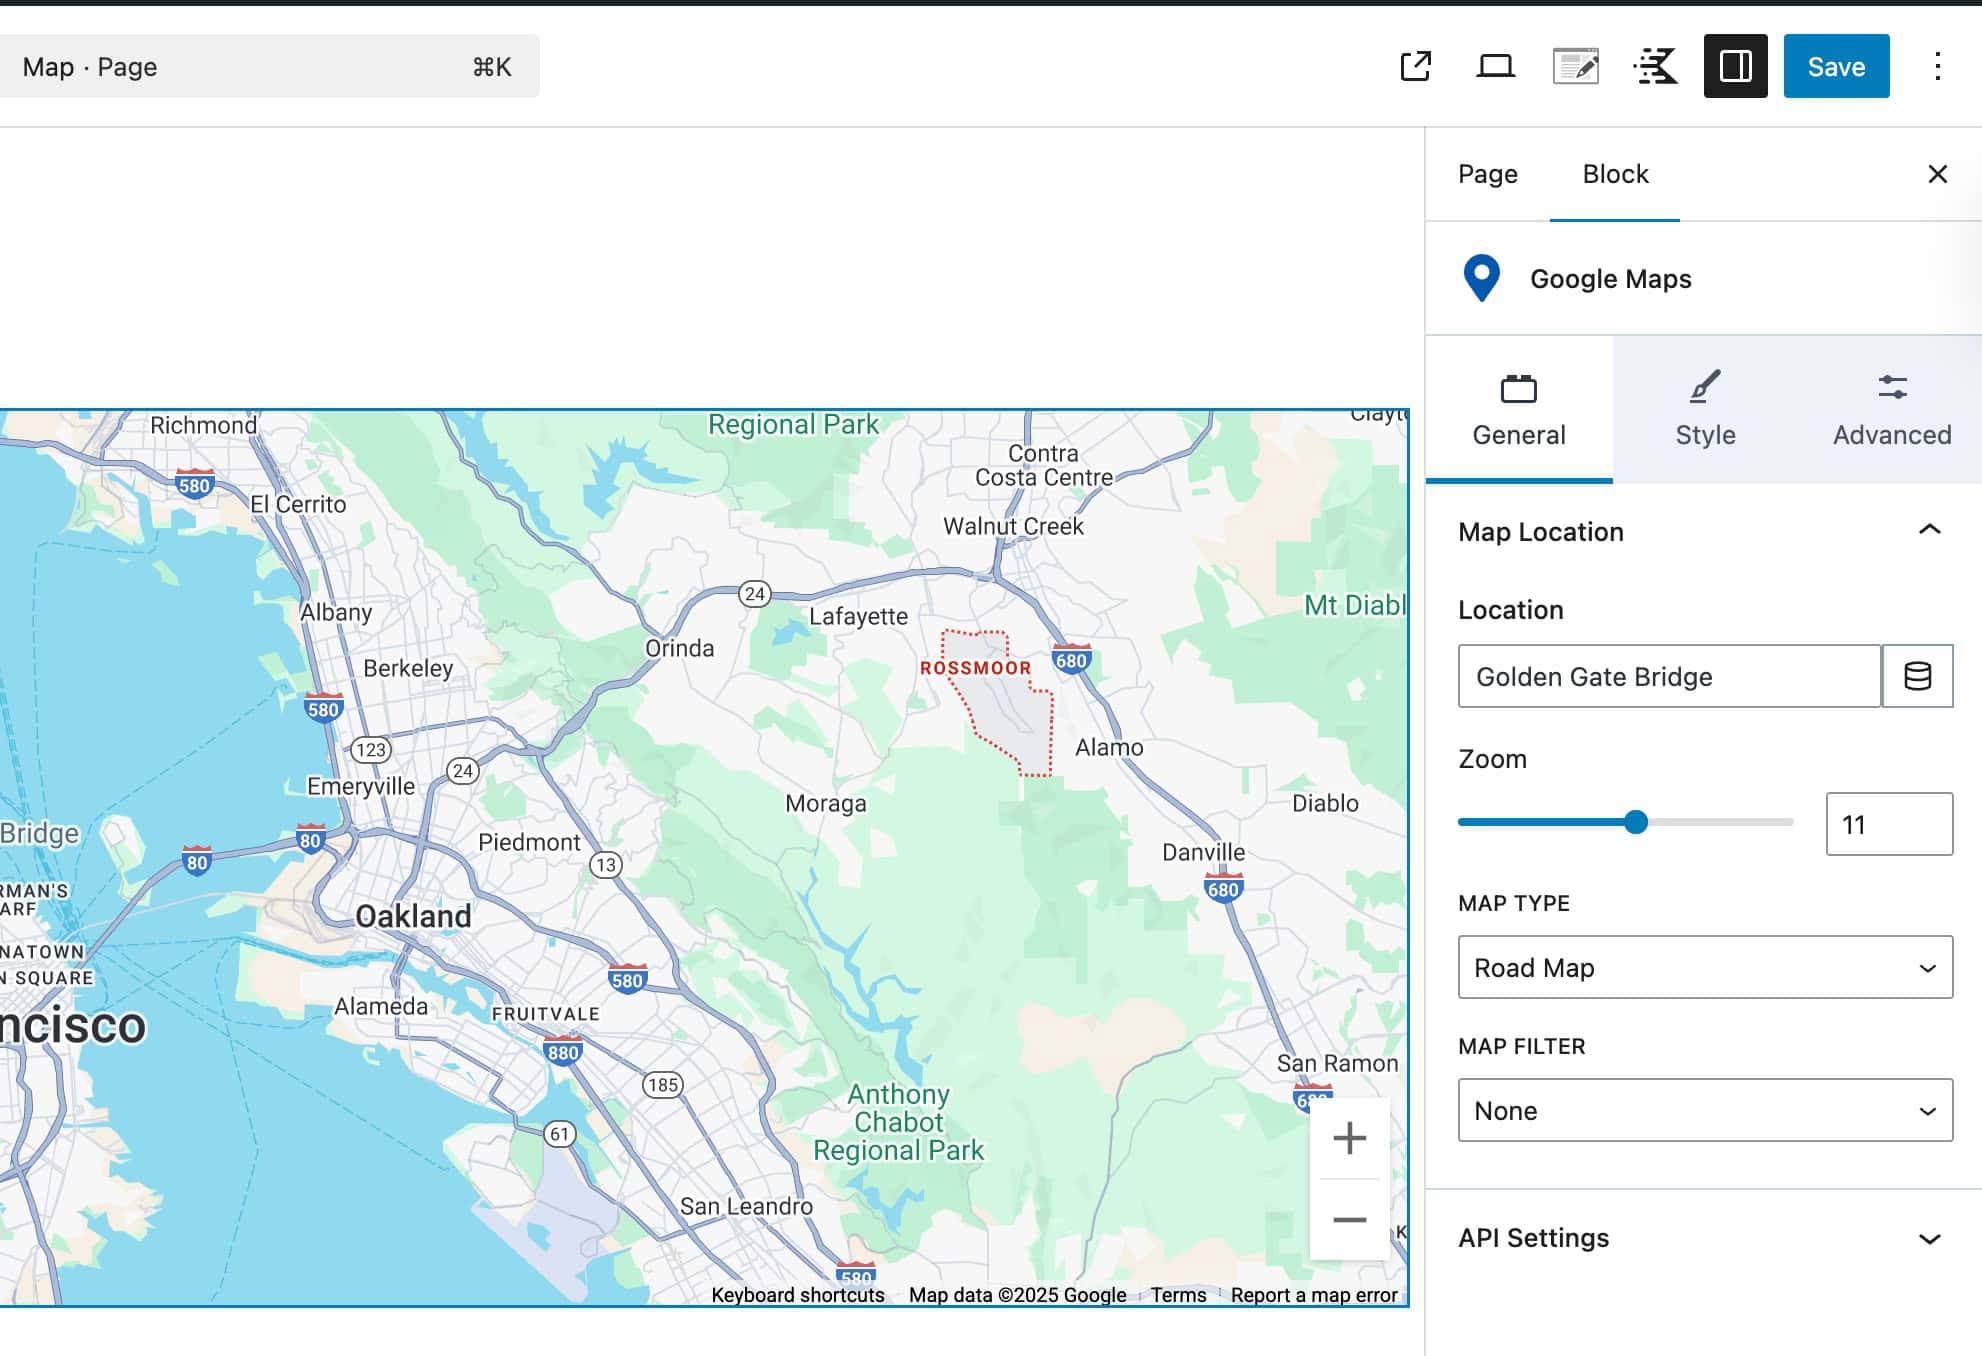Click the dynamic content database icon
1982x1356 pixels.
click(1918, 676)
